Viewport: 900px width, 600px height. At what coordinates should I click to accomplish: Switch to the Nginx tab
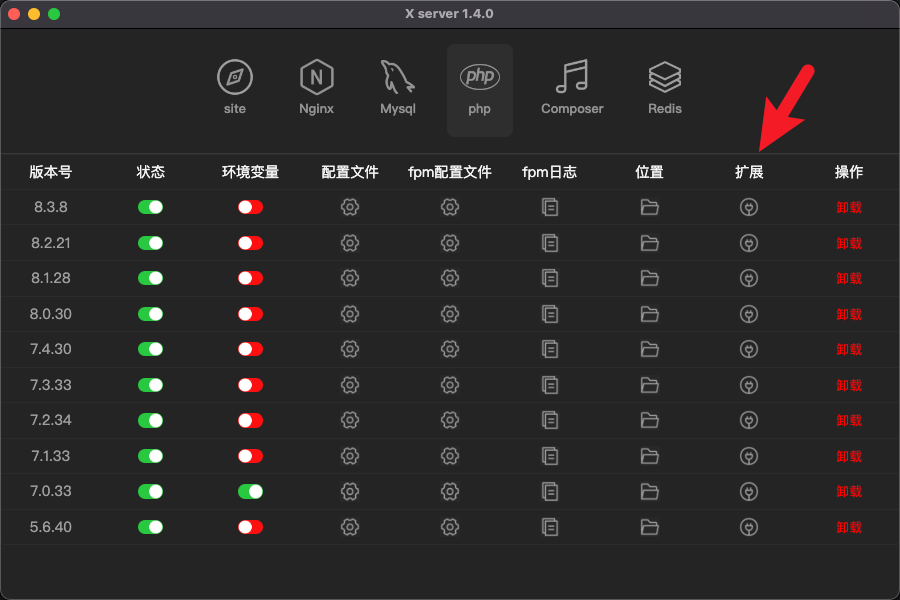(x=316, y=89)
